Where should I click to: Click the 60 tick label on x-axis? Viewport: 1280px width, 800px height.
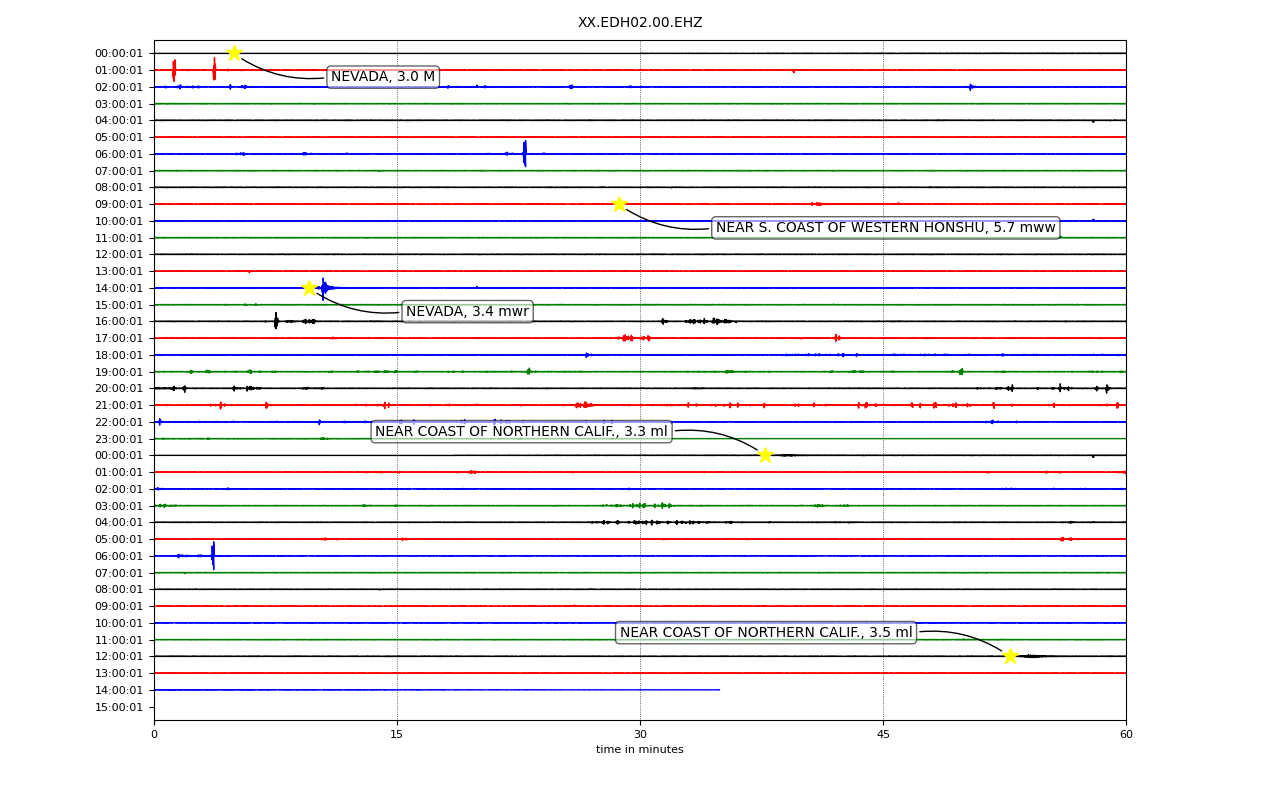click(x=1126, y=734)
